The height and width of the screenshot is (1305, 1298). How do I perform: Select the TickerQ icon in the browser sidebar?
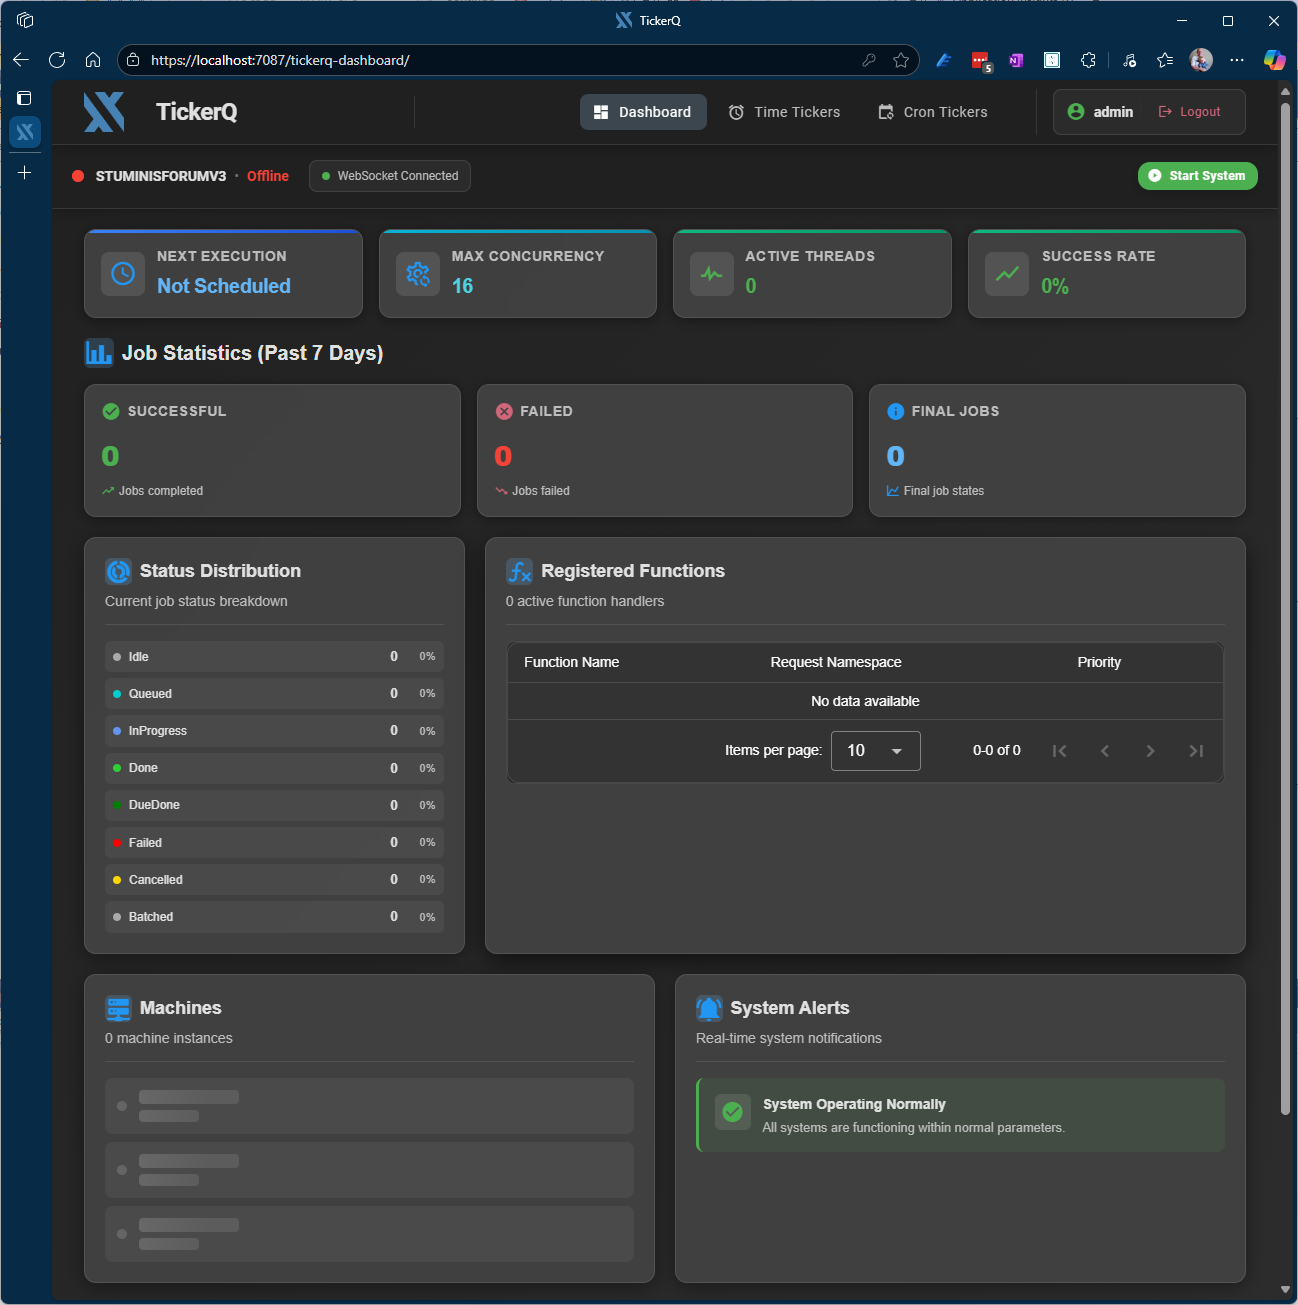coord(24,131)
